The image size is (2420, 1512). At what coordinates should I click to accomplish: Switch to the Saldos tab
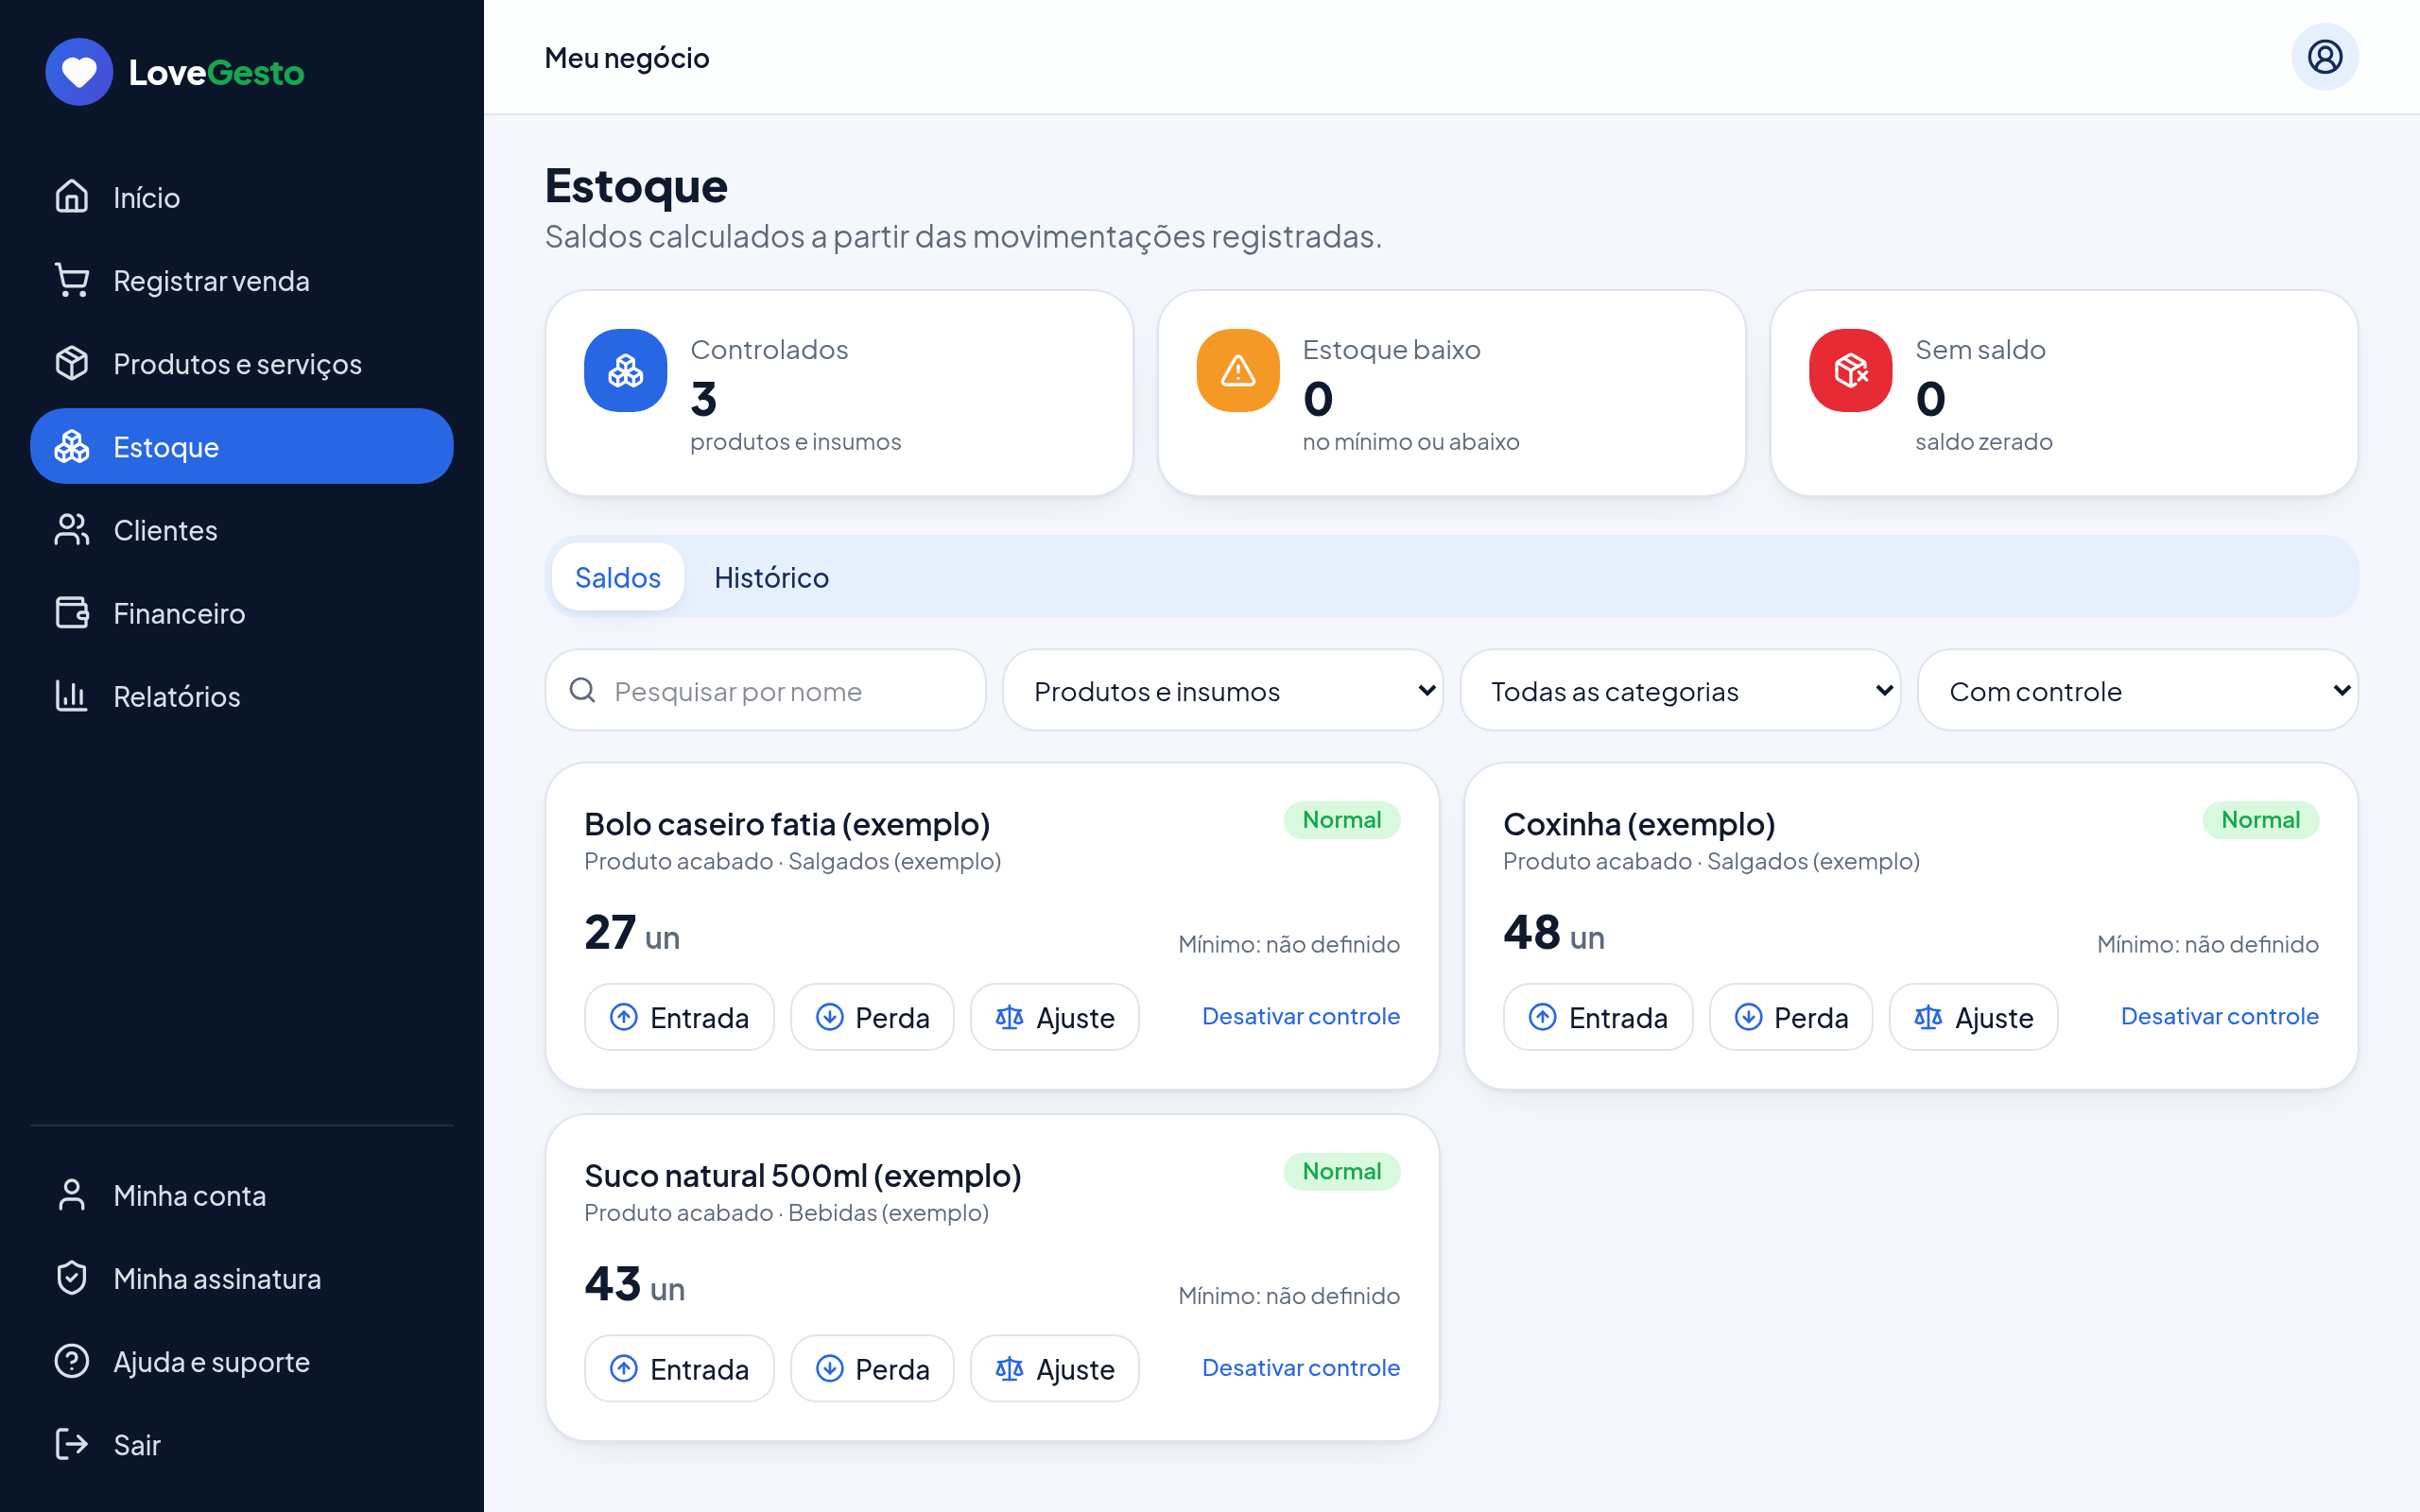point(618,577)
